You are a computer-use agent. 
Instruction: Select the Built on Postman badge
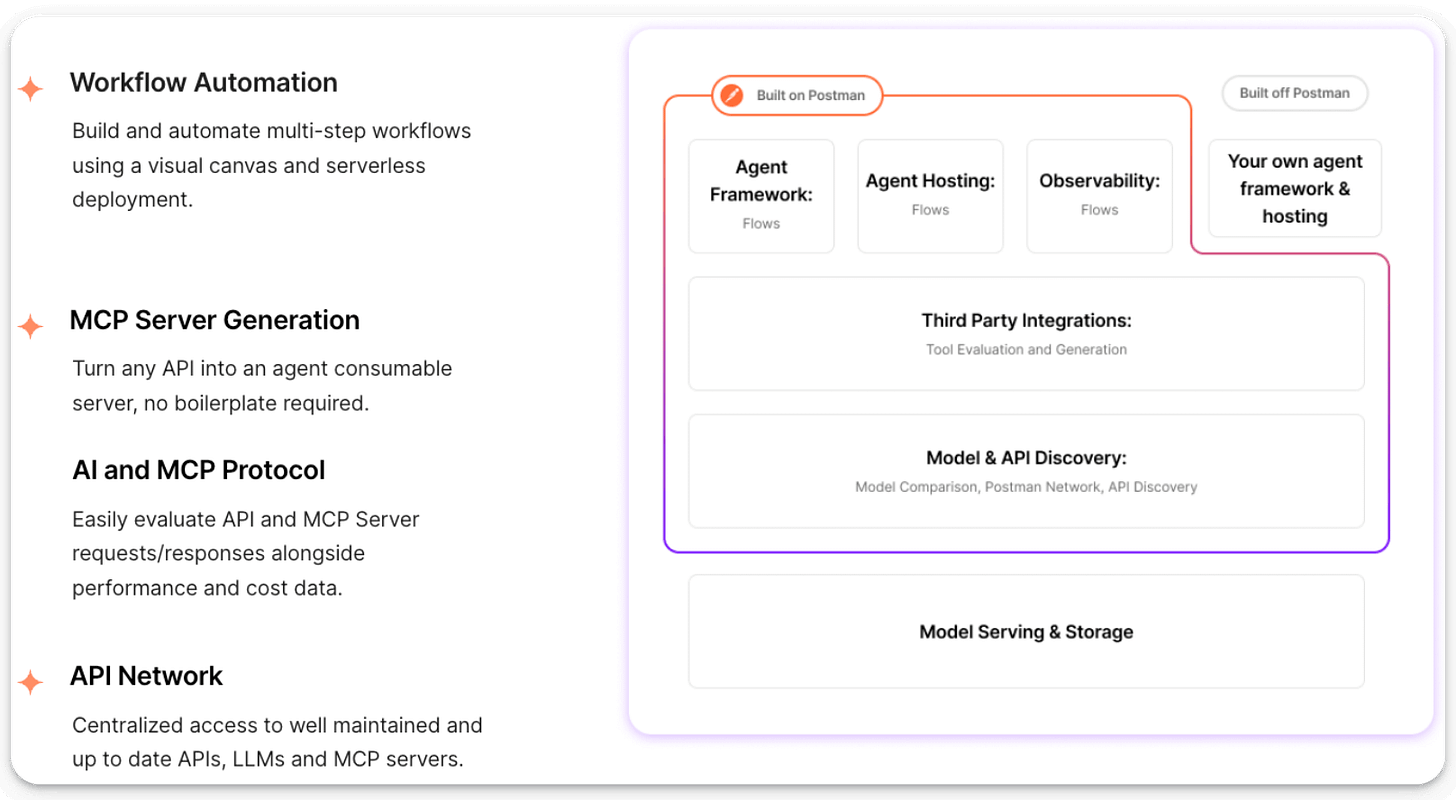click(x=798, y=96)
